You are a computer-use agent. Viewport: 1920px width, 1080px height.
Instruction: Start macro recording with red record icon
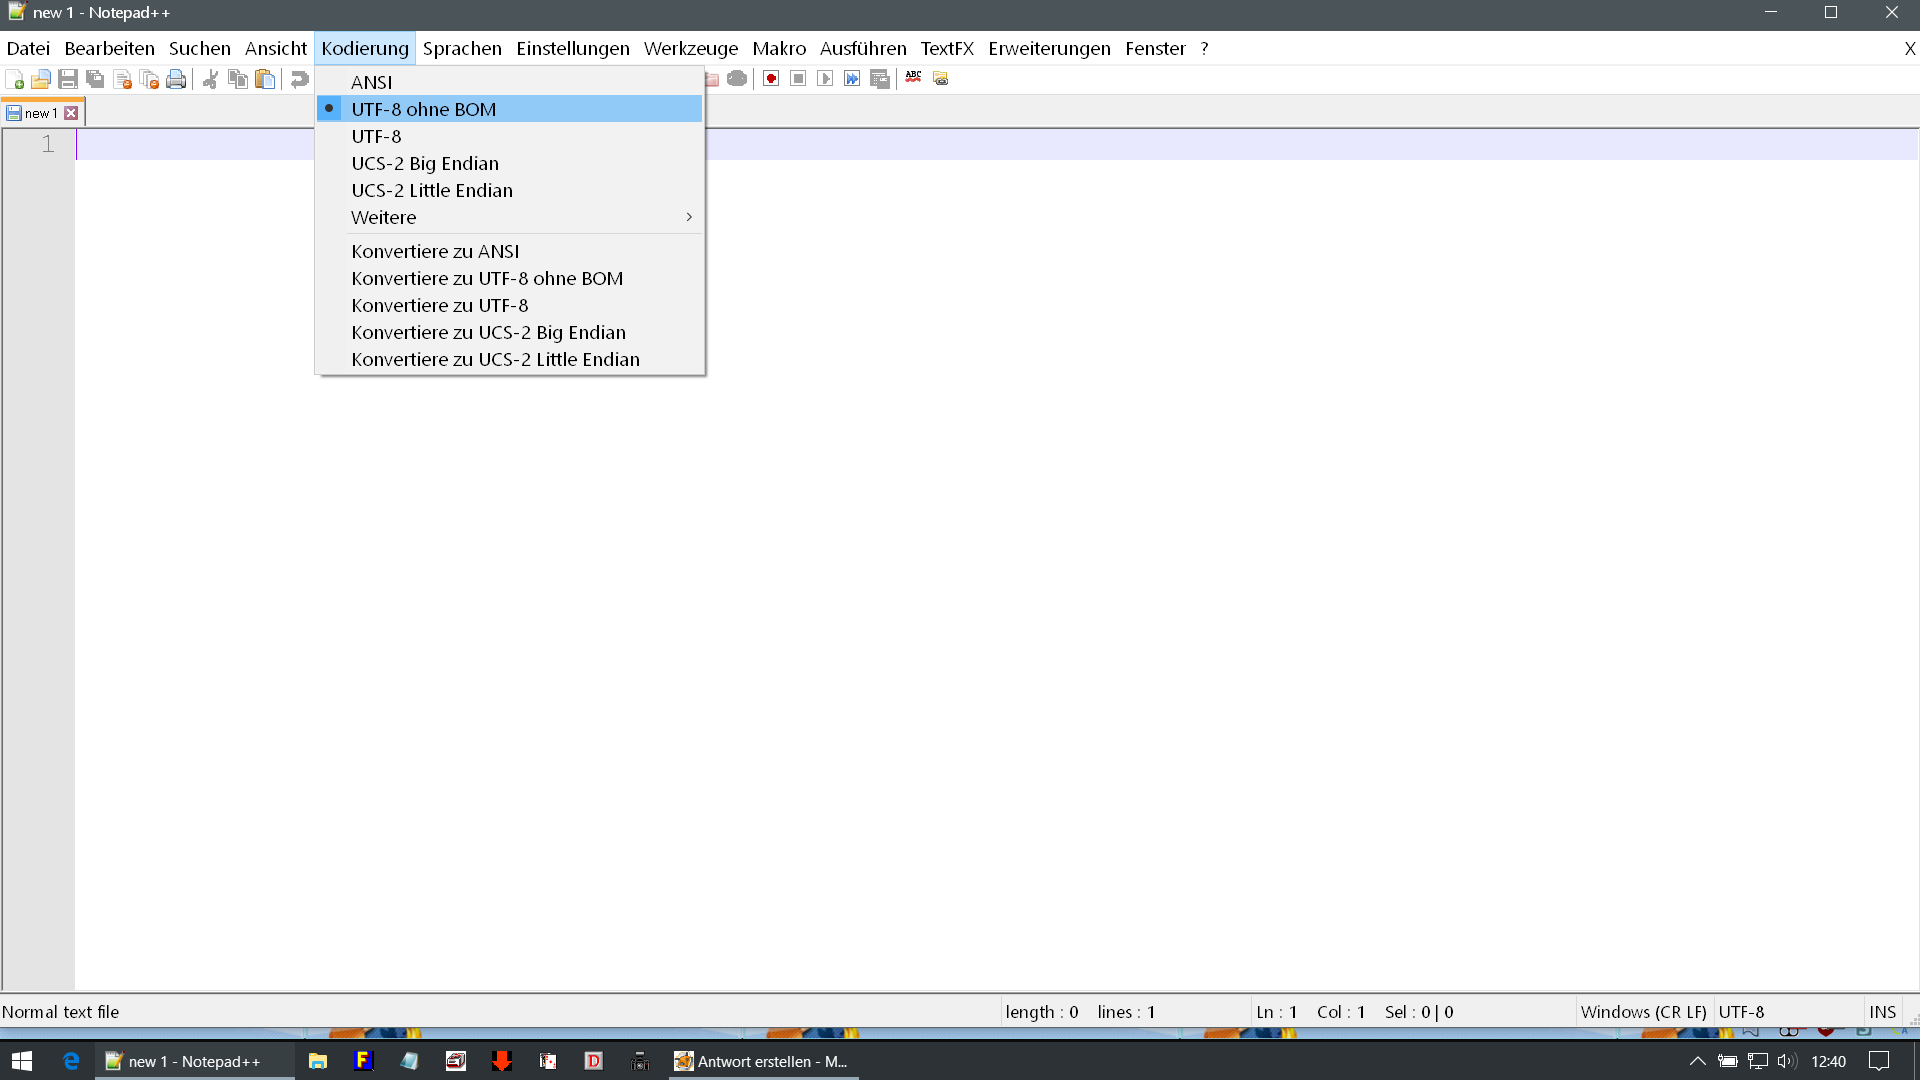pos(771,79)
